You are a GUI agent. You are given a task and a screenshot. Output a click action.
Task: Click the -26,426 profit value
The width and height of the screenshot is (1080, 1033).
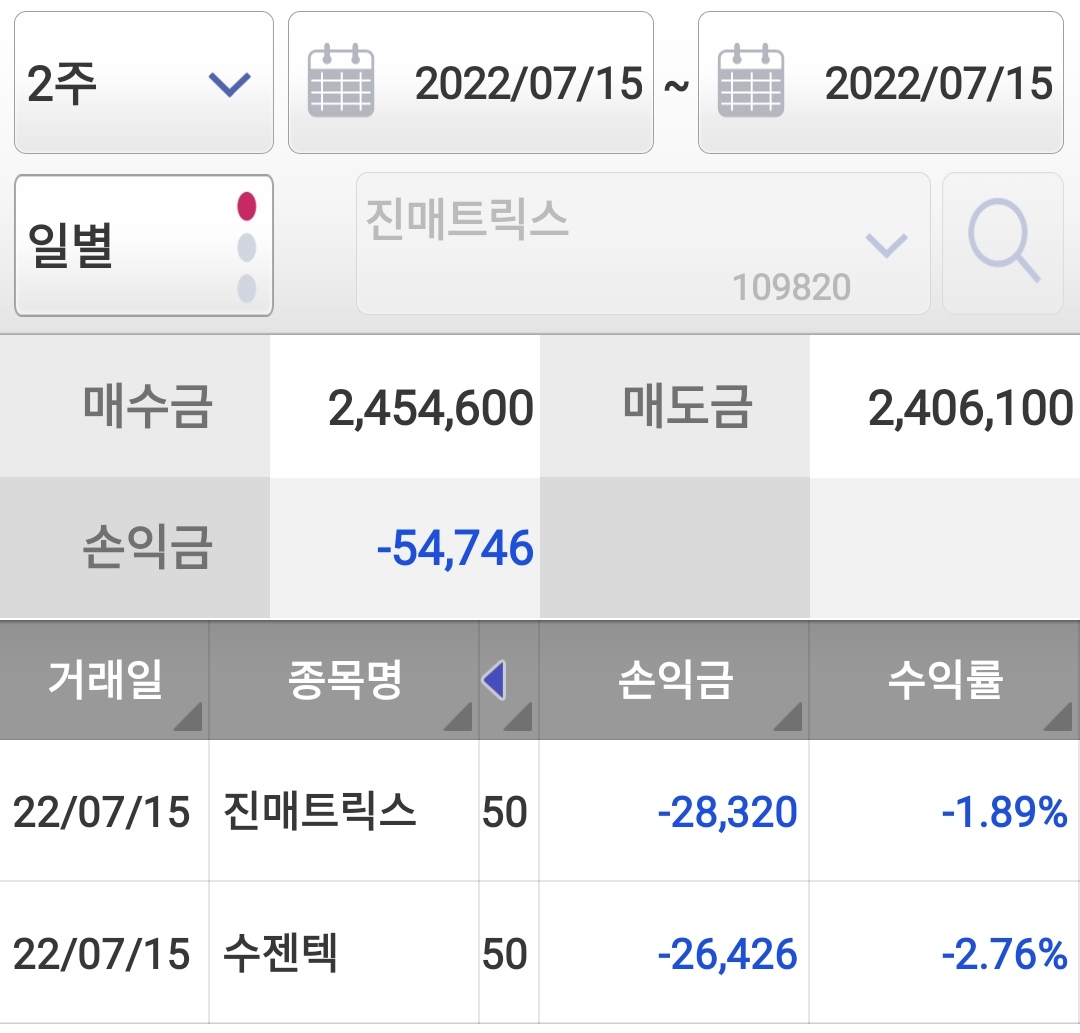pyautogui.click(x=727, y=954)
